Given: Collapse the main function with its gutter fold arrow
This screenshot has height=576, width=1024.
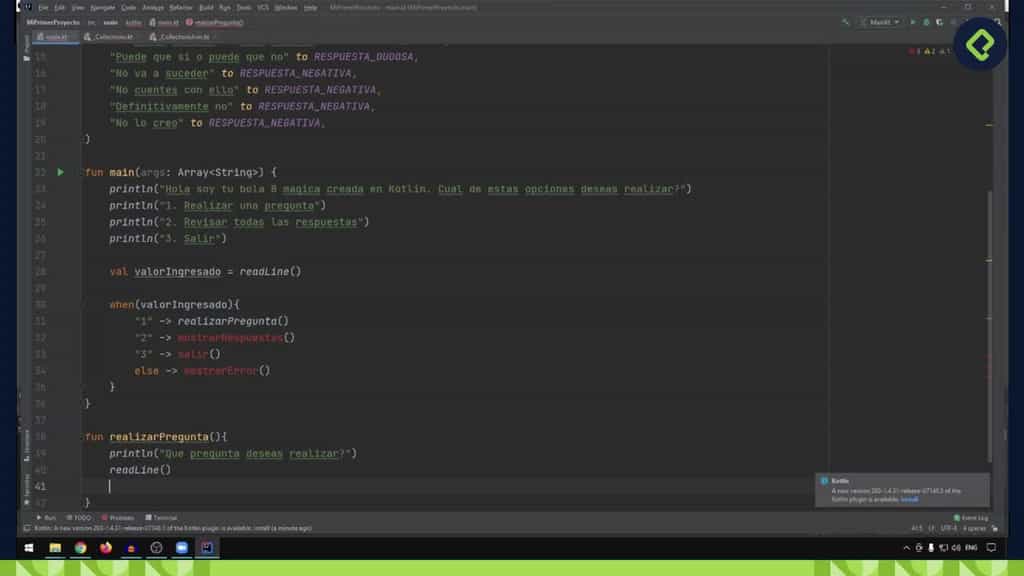Looking at the screenshot, I should (72, 172).
